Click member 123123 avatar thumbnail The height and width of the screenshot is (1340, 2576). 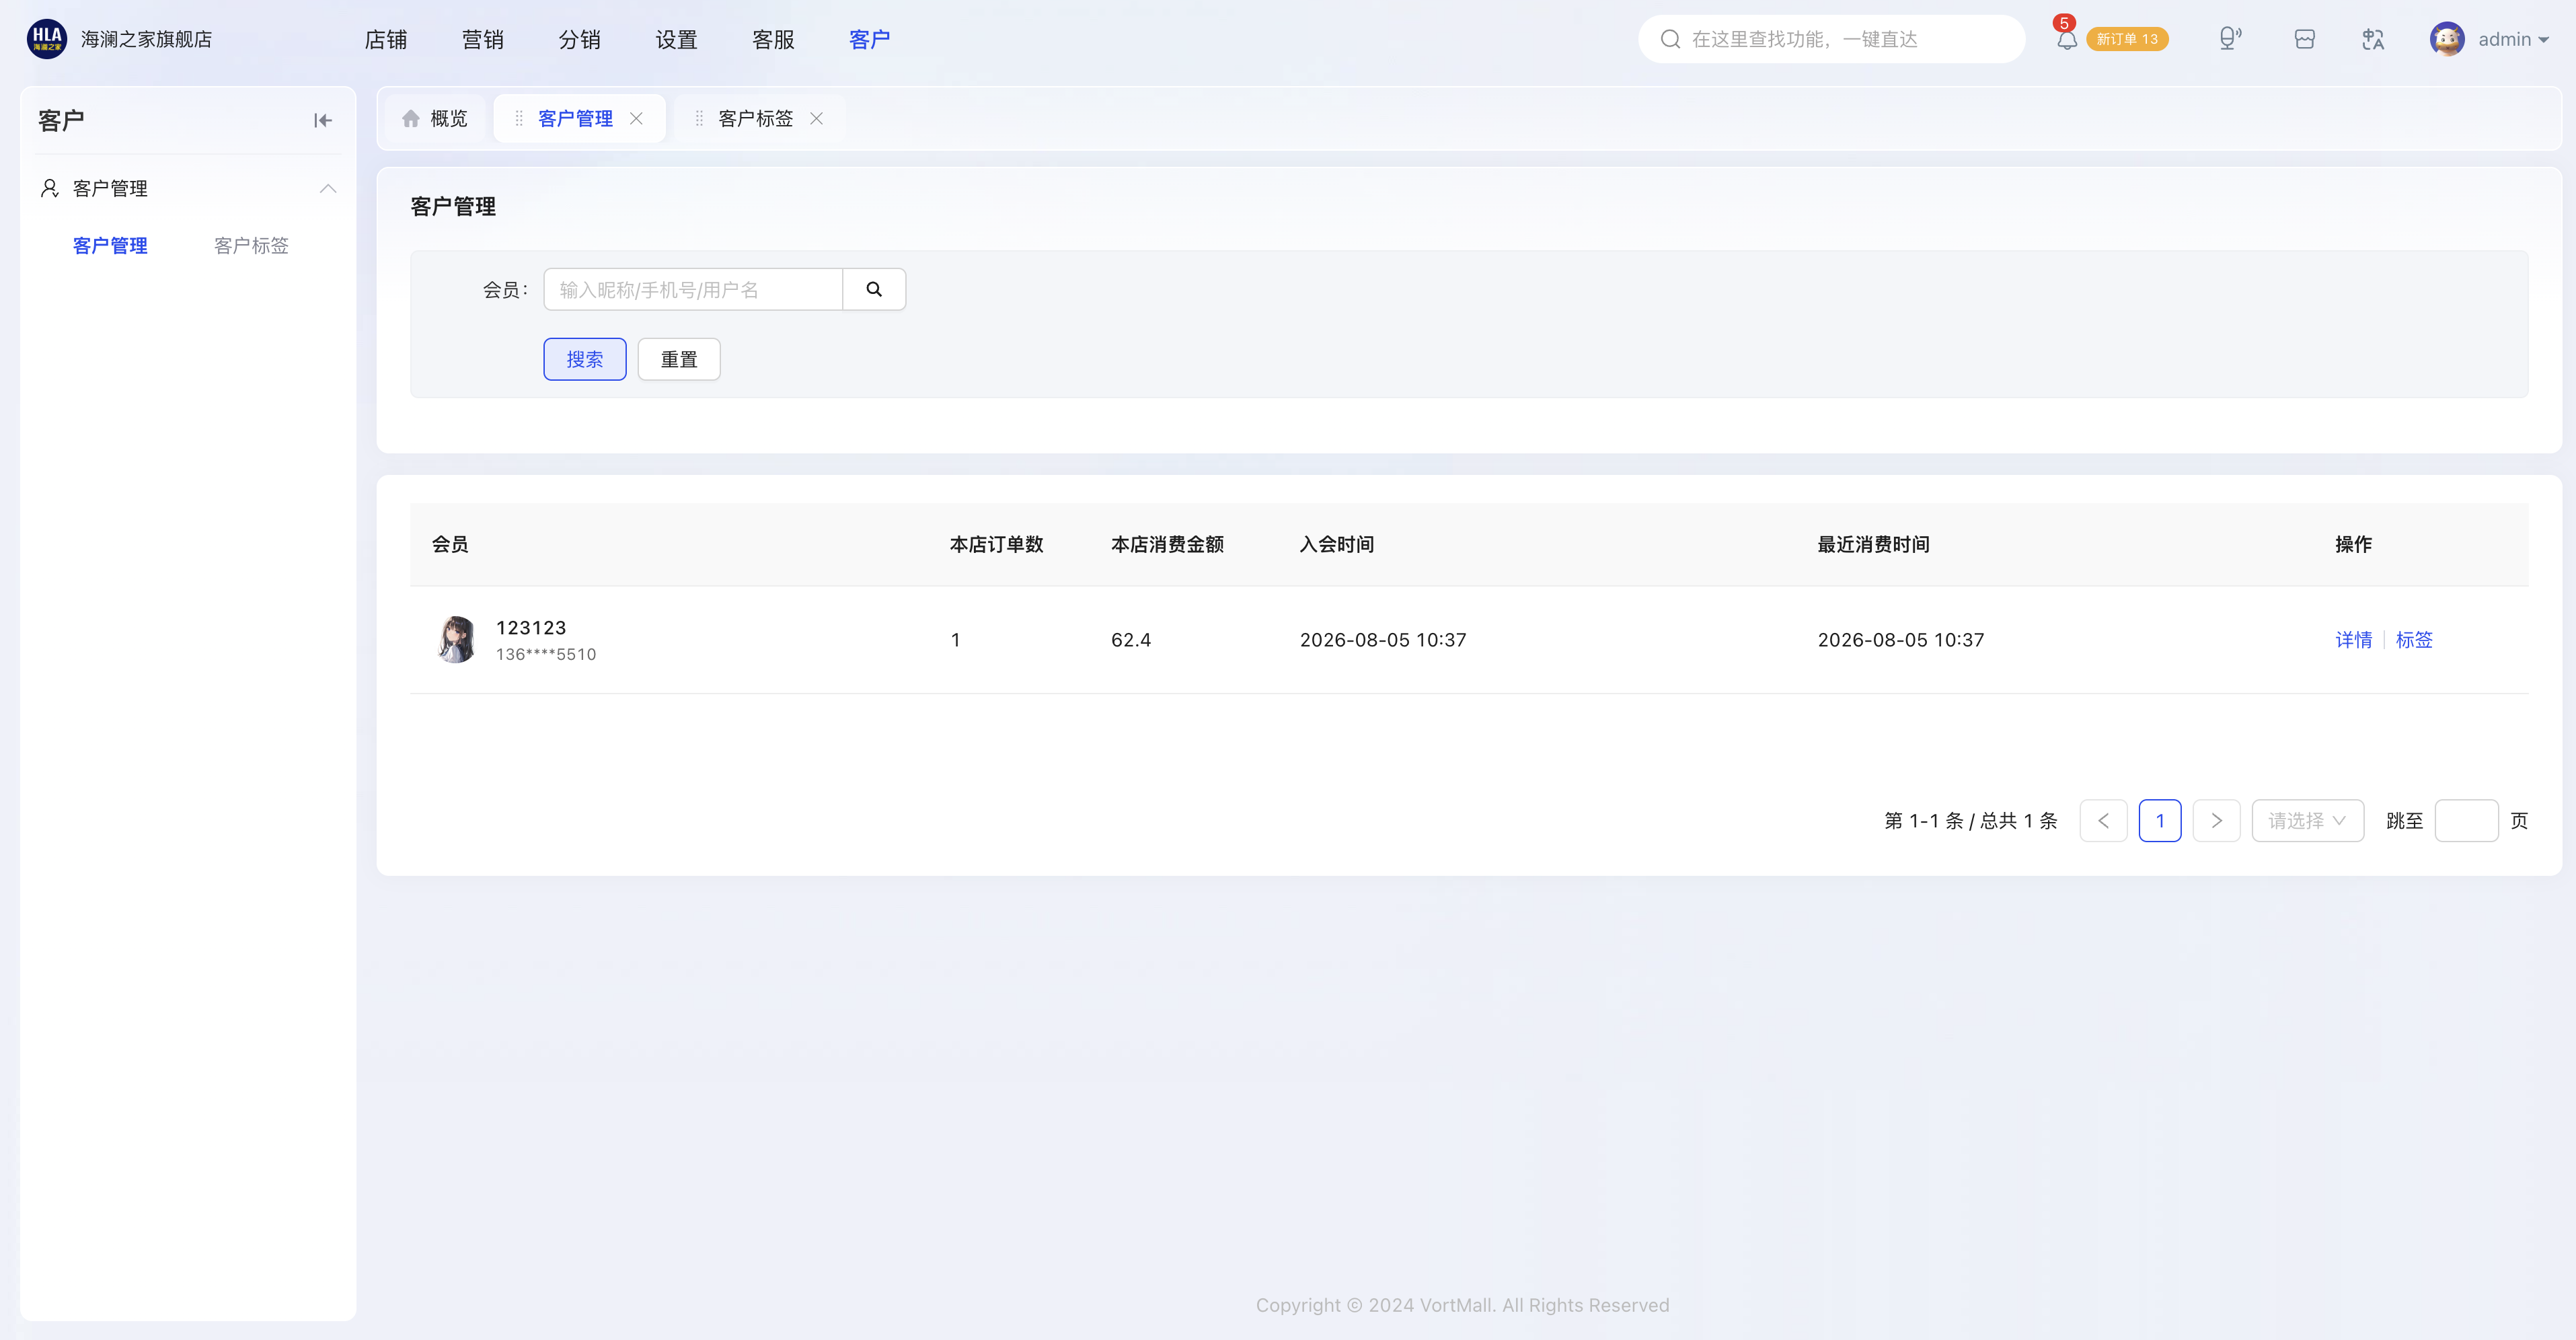[x=457, y=639]
